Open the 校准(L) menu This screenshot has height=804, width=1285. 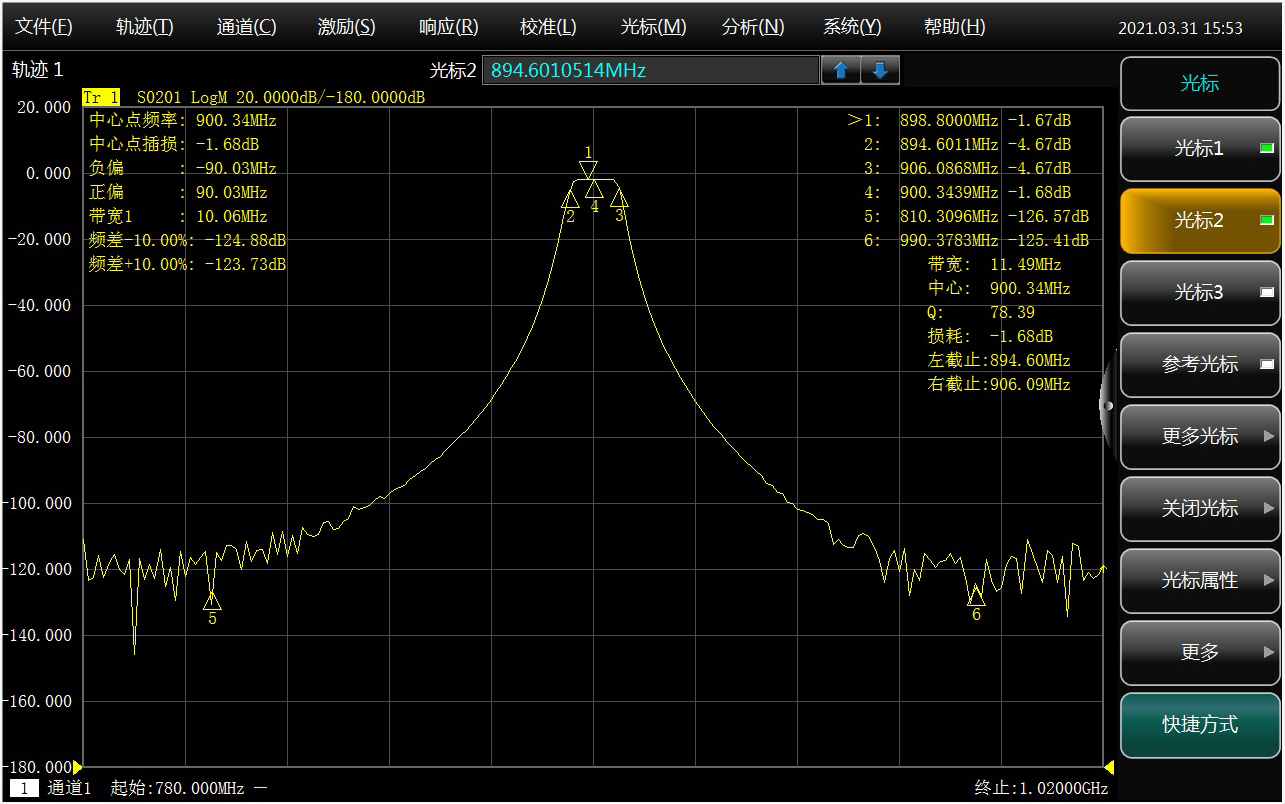coord(548,27)
